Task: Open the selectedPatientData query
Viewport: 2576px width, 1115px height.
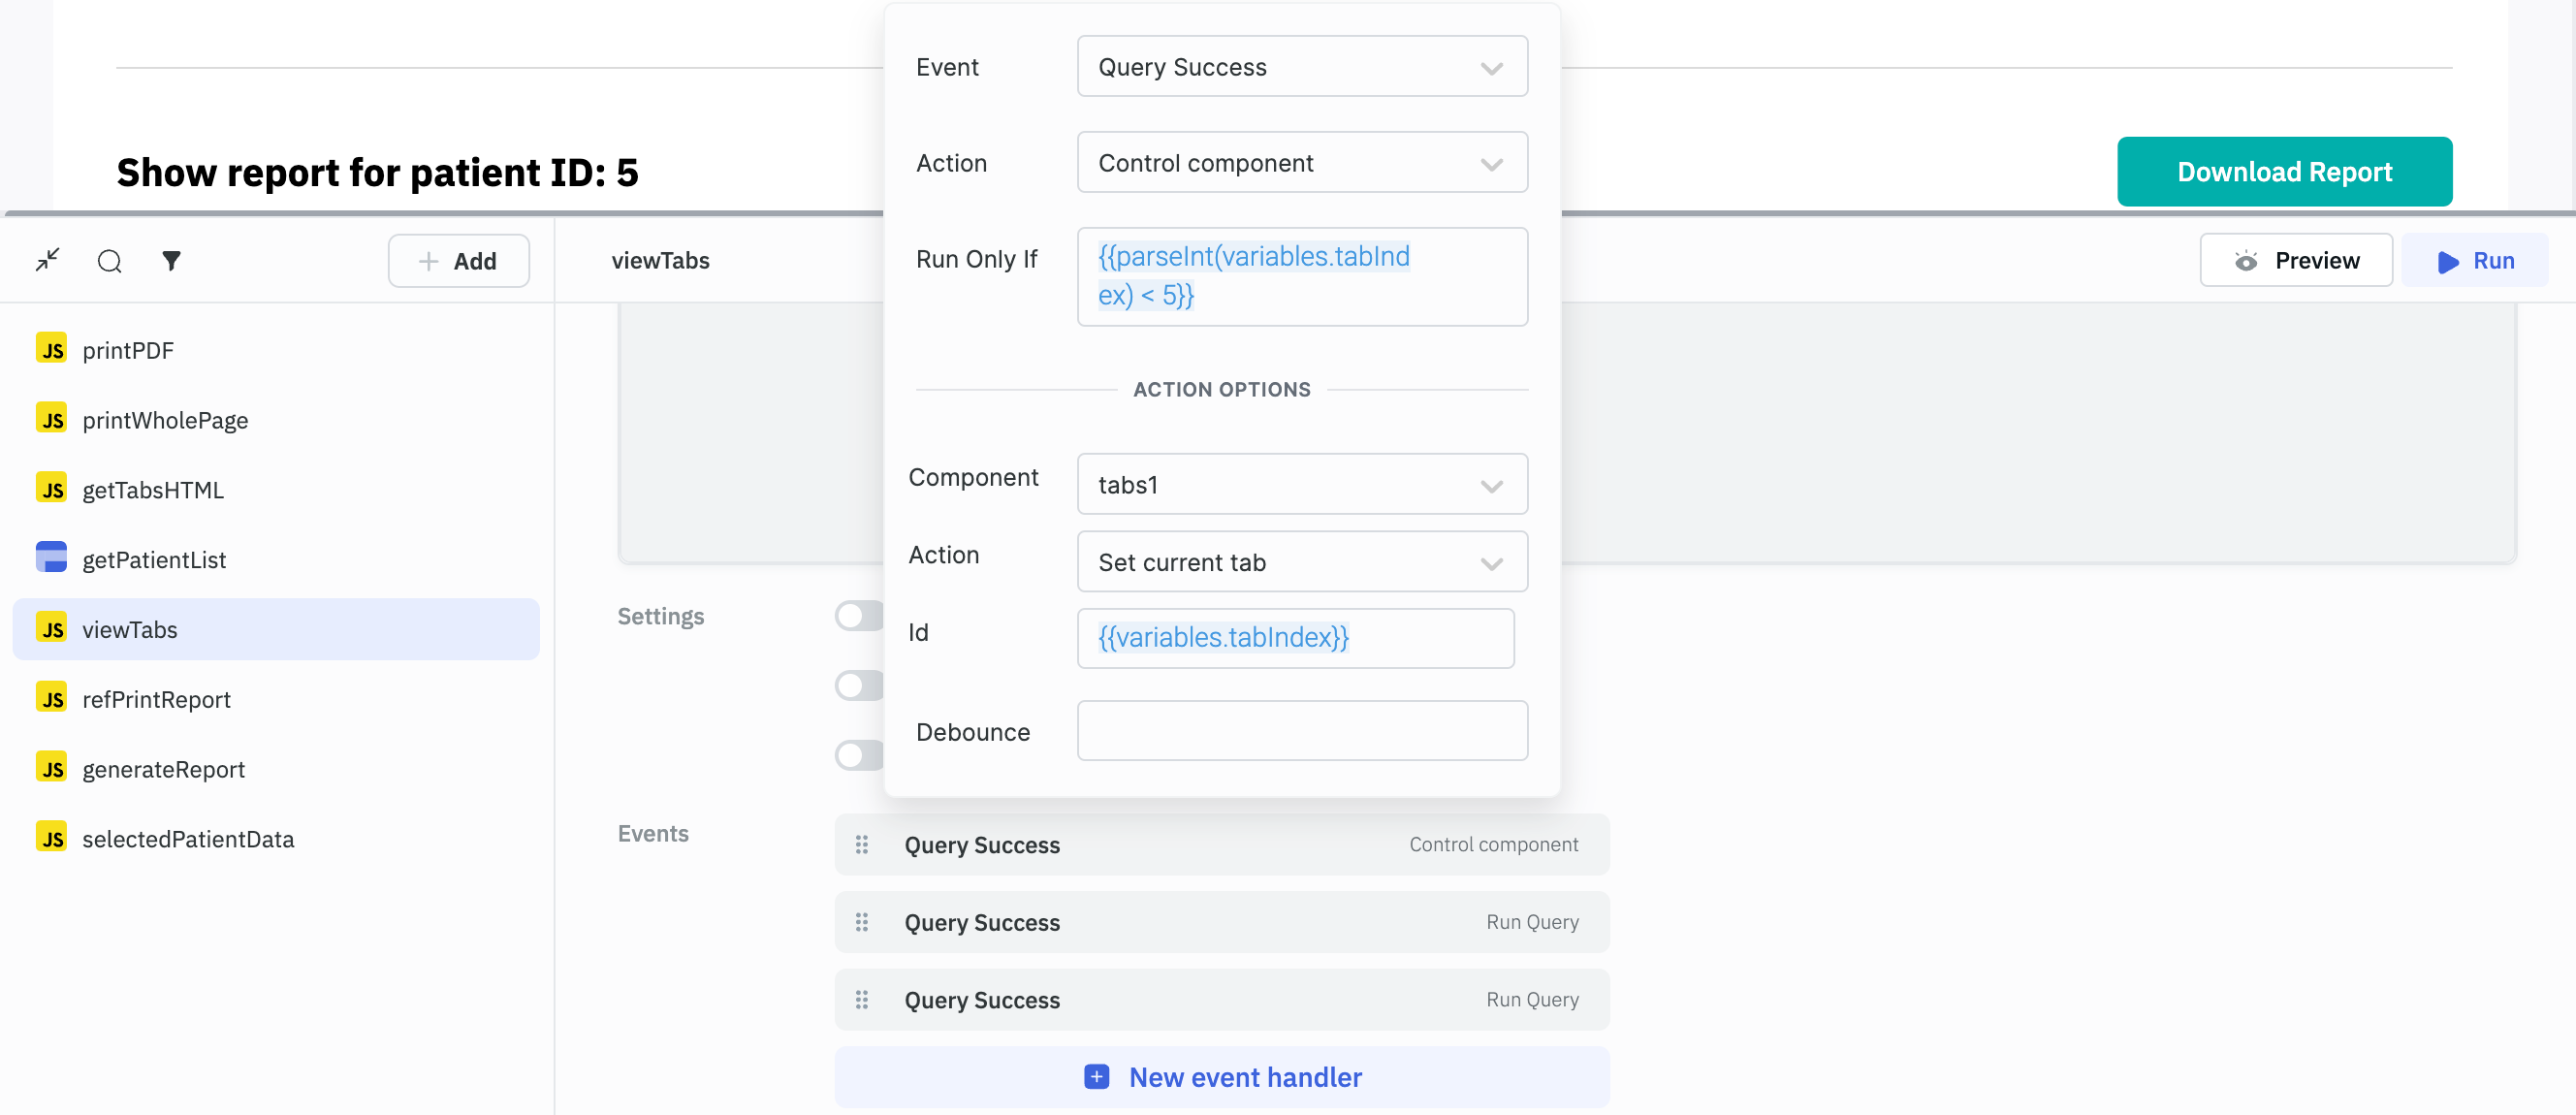Action: [187, 839]
